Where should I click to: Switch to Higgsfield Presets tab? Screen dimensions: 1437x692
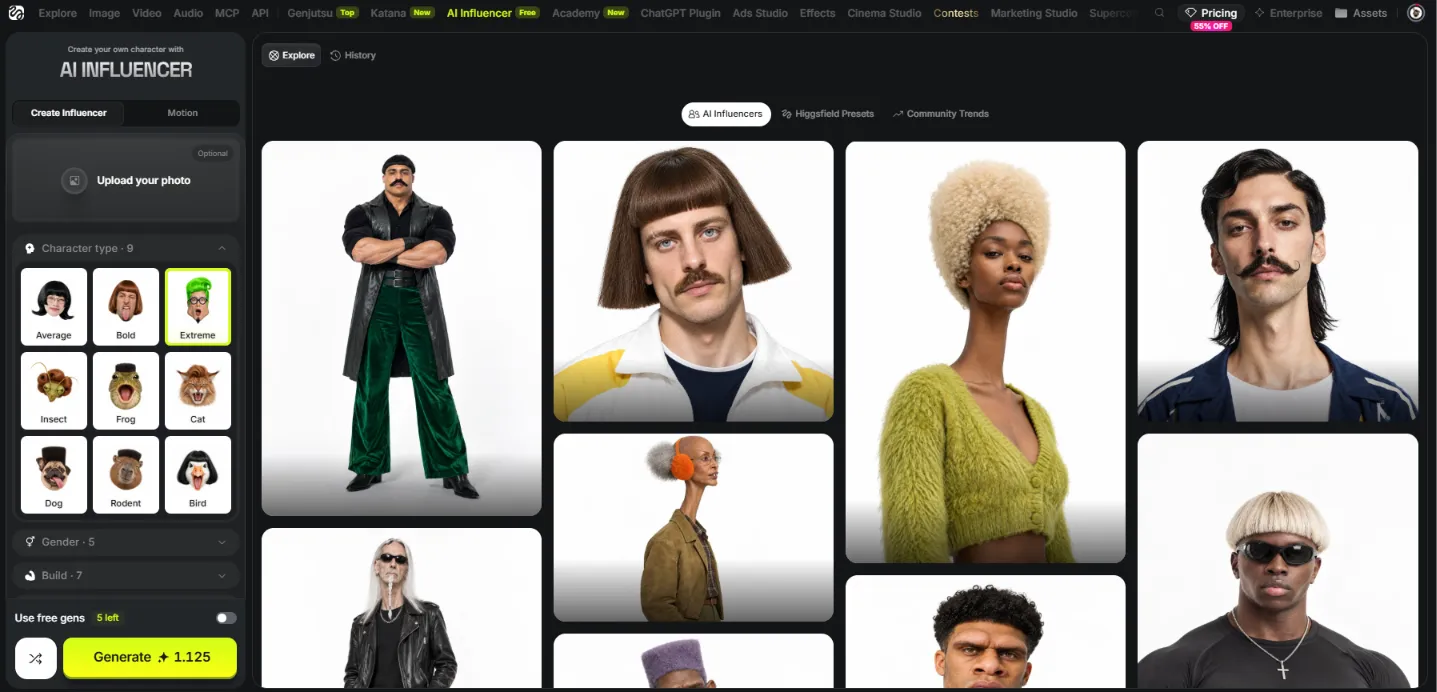[x=828, y=114]
